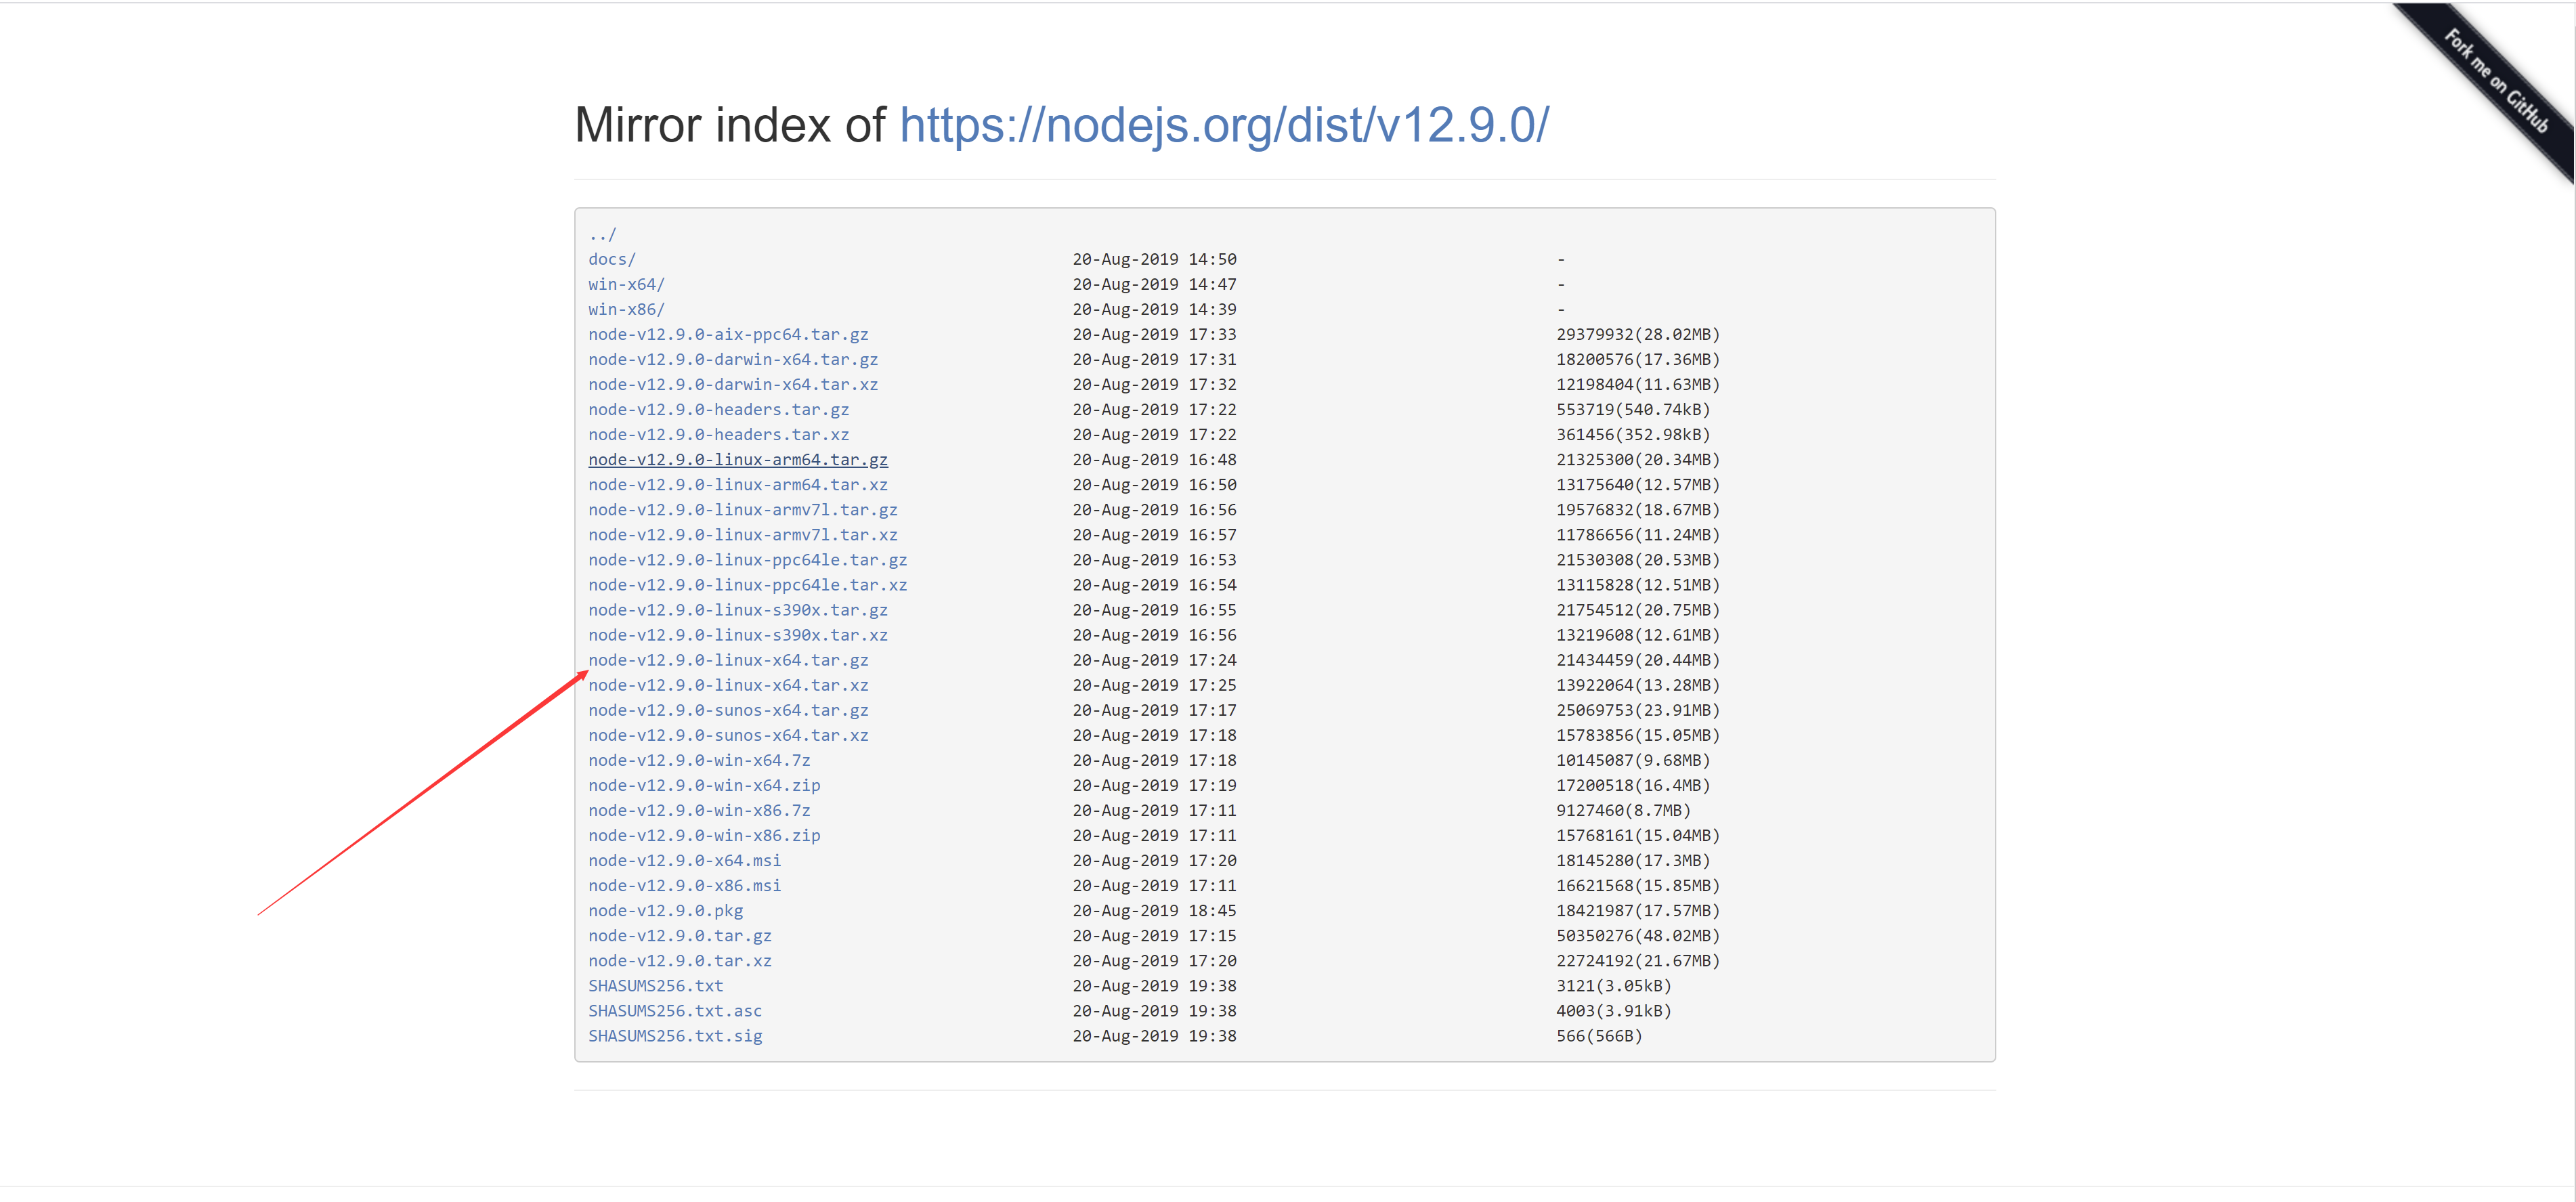Download node-v12.9.0-sunos-x64.tar.xz
The width and height of the screenshot is (2576, 1202).
(x=728, y=736)
